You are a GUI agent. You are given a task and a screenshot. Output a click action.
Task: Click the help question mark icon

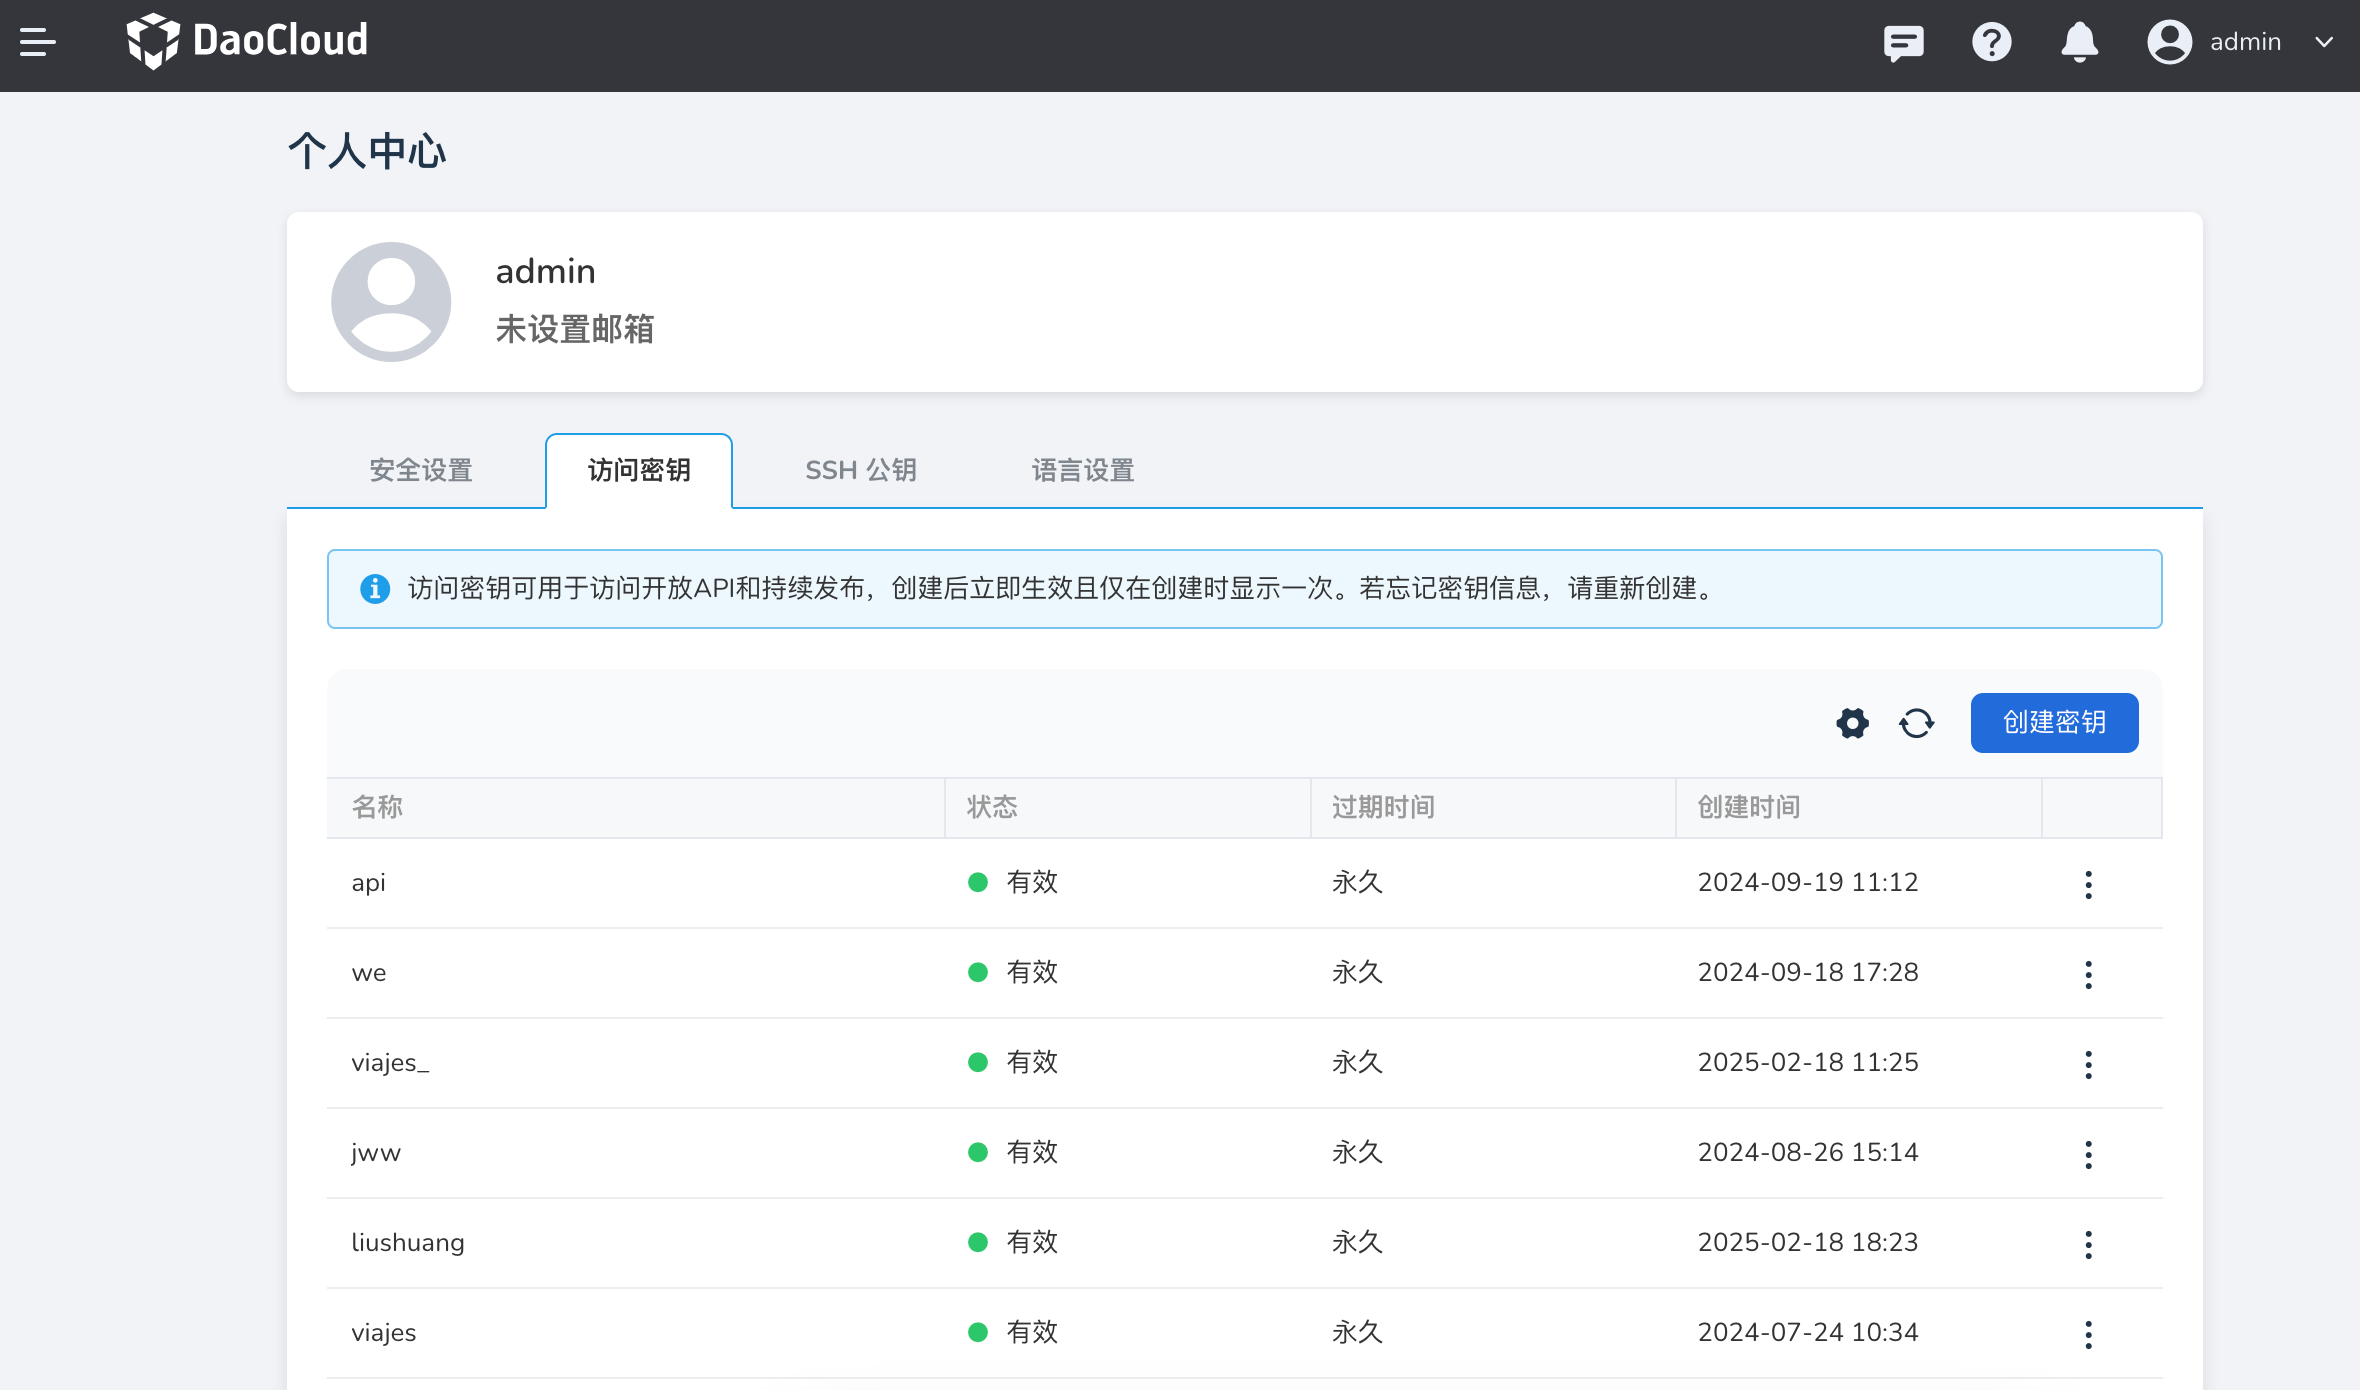pyautogui.click(x=1991, y=43)
